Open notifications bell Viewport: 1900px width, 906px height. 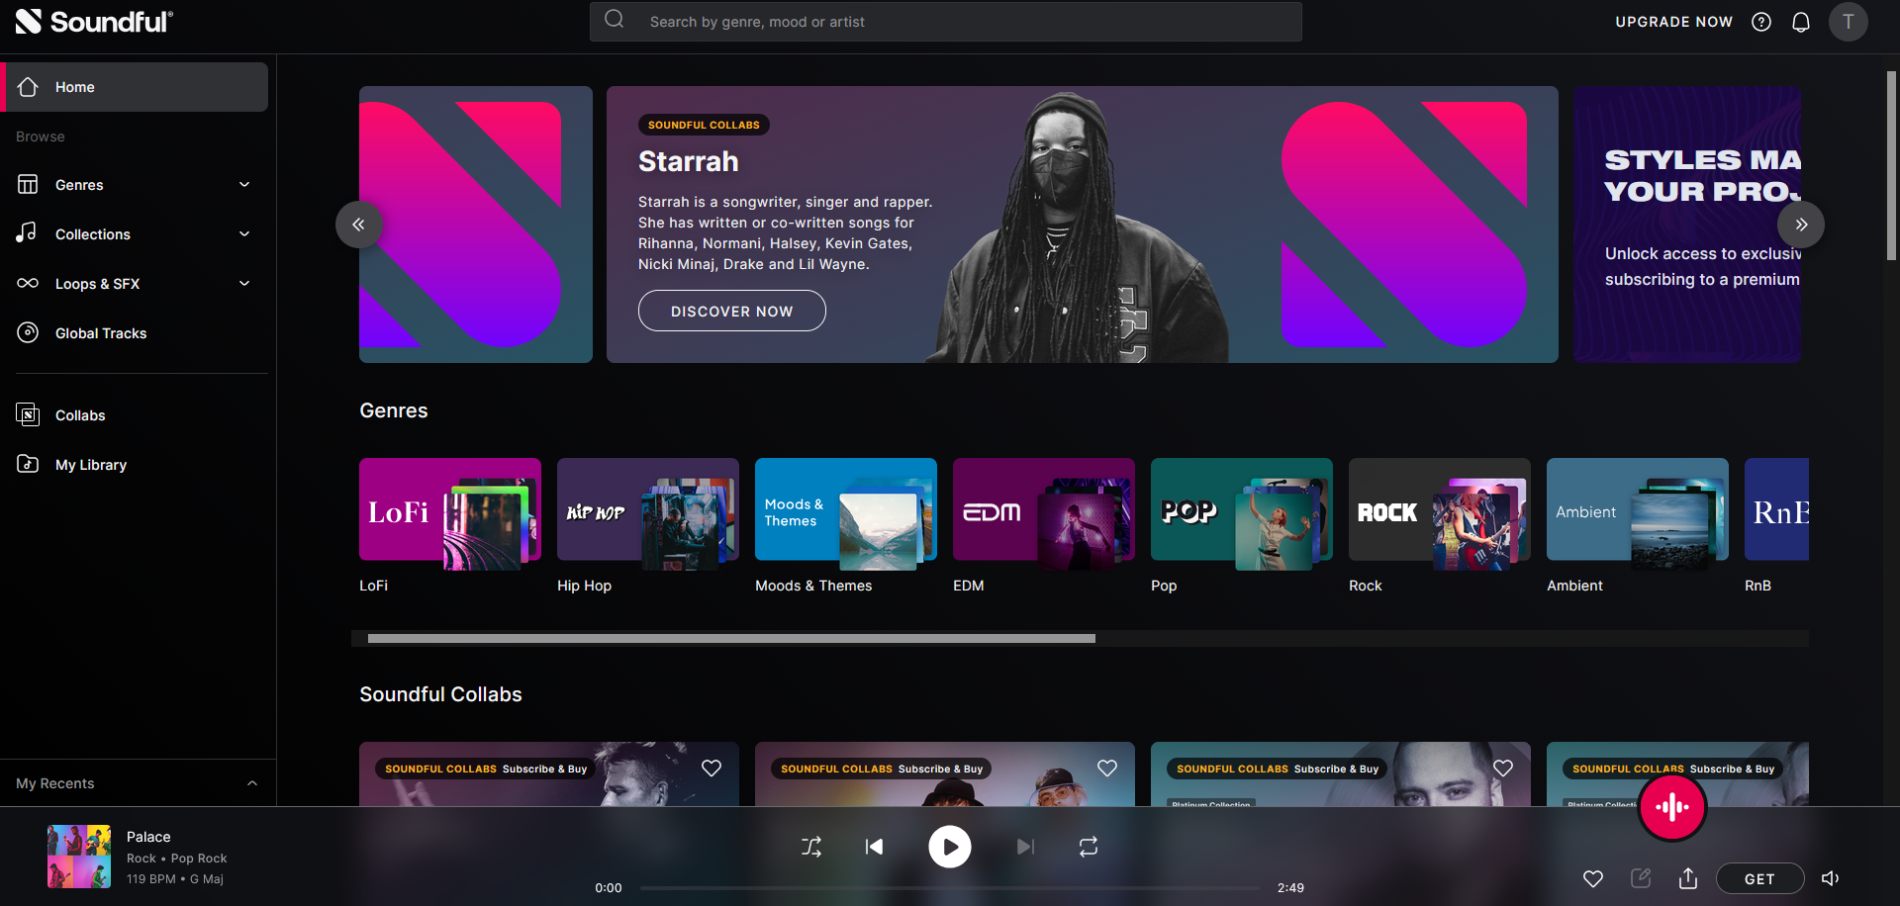[1800, 22]
